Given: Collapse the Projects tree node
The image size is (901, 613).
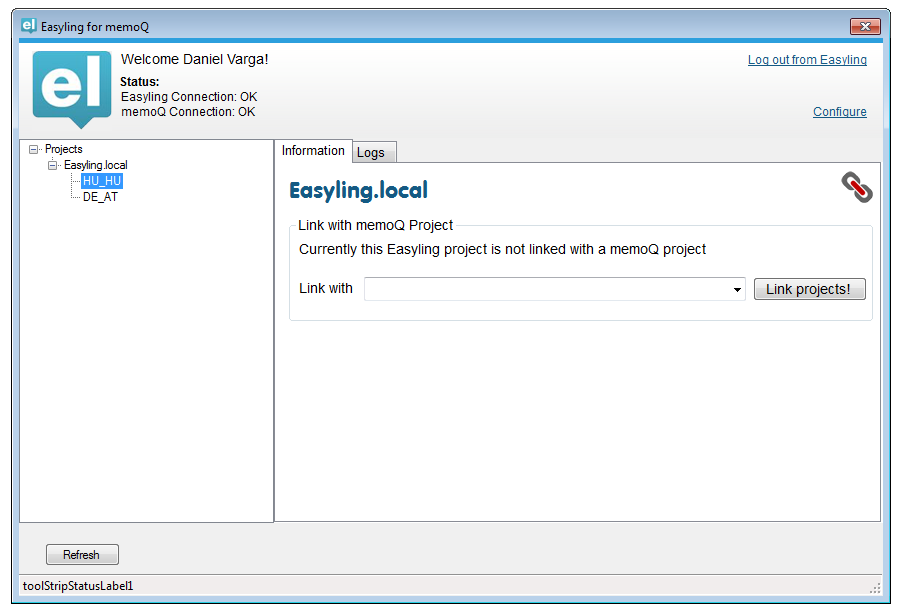Looking at the screenshot, I should pos(33,149).
